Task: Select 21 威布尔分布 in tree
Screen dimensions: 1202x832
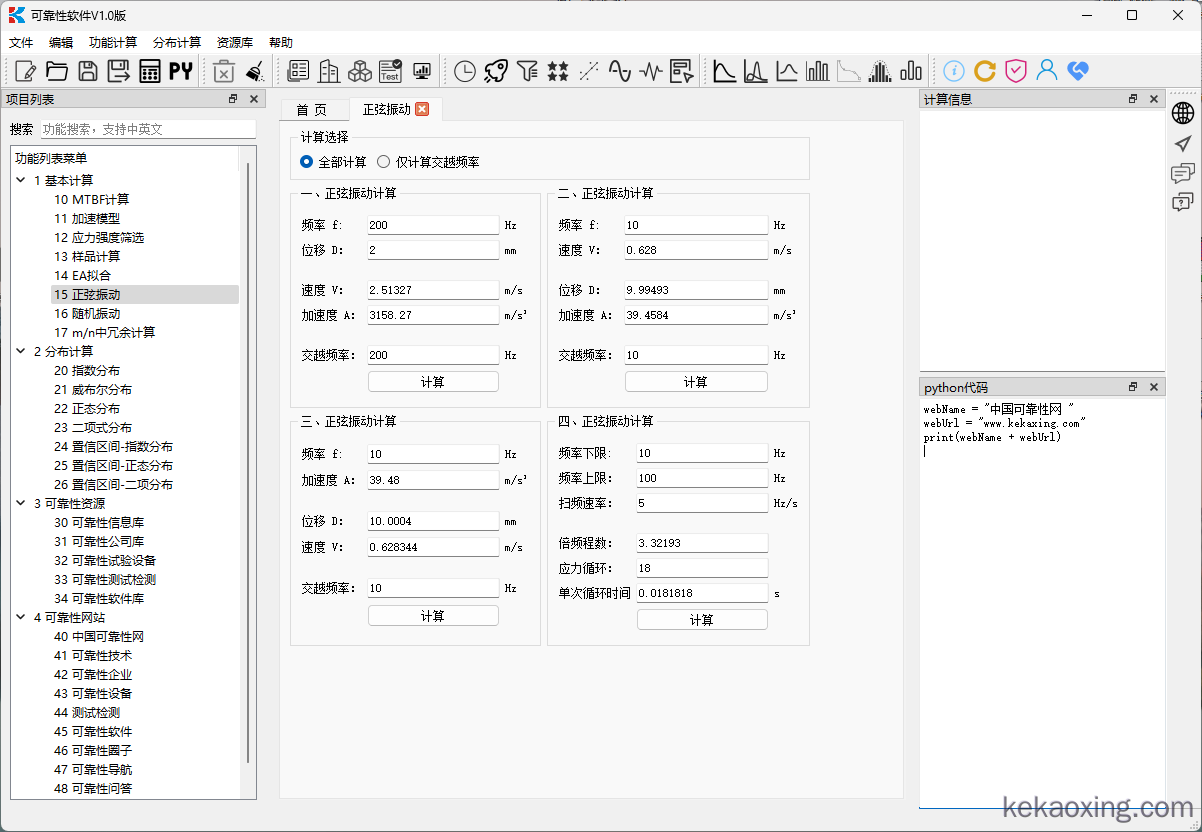Action: (x=93, y=390)
